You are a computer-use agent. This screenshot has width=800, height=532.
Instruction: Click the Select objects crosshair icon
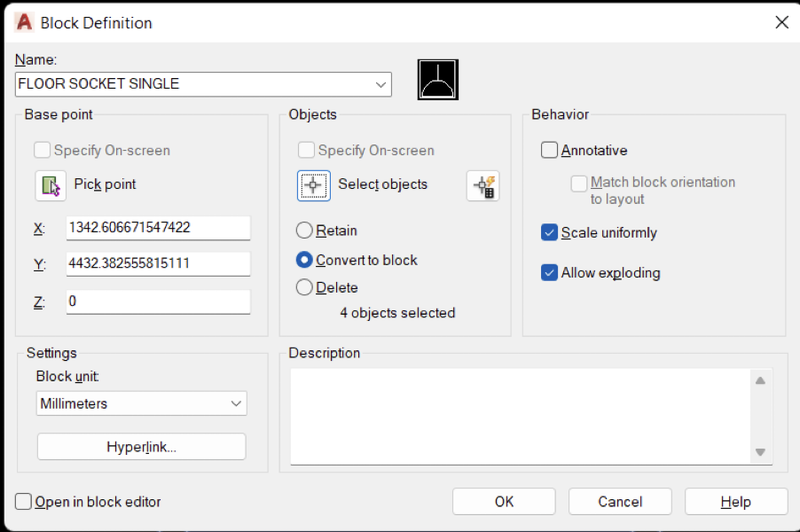(x=314, y=186)
